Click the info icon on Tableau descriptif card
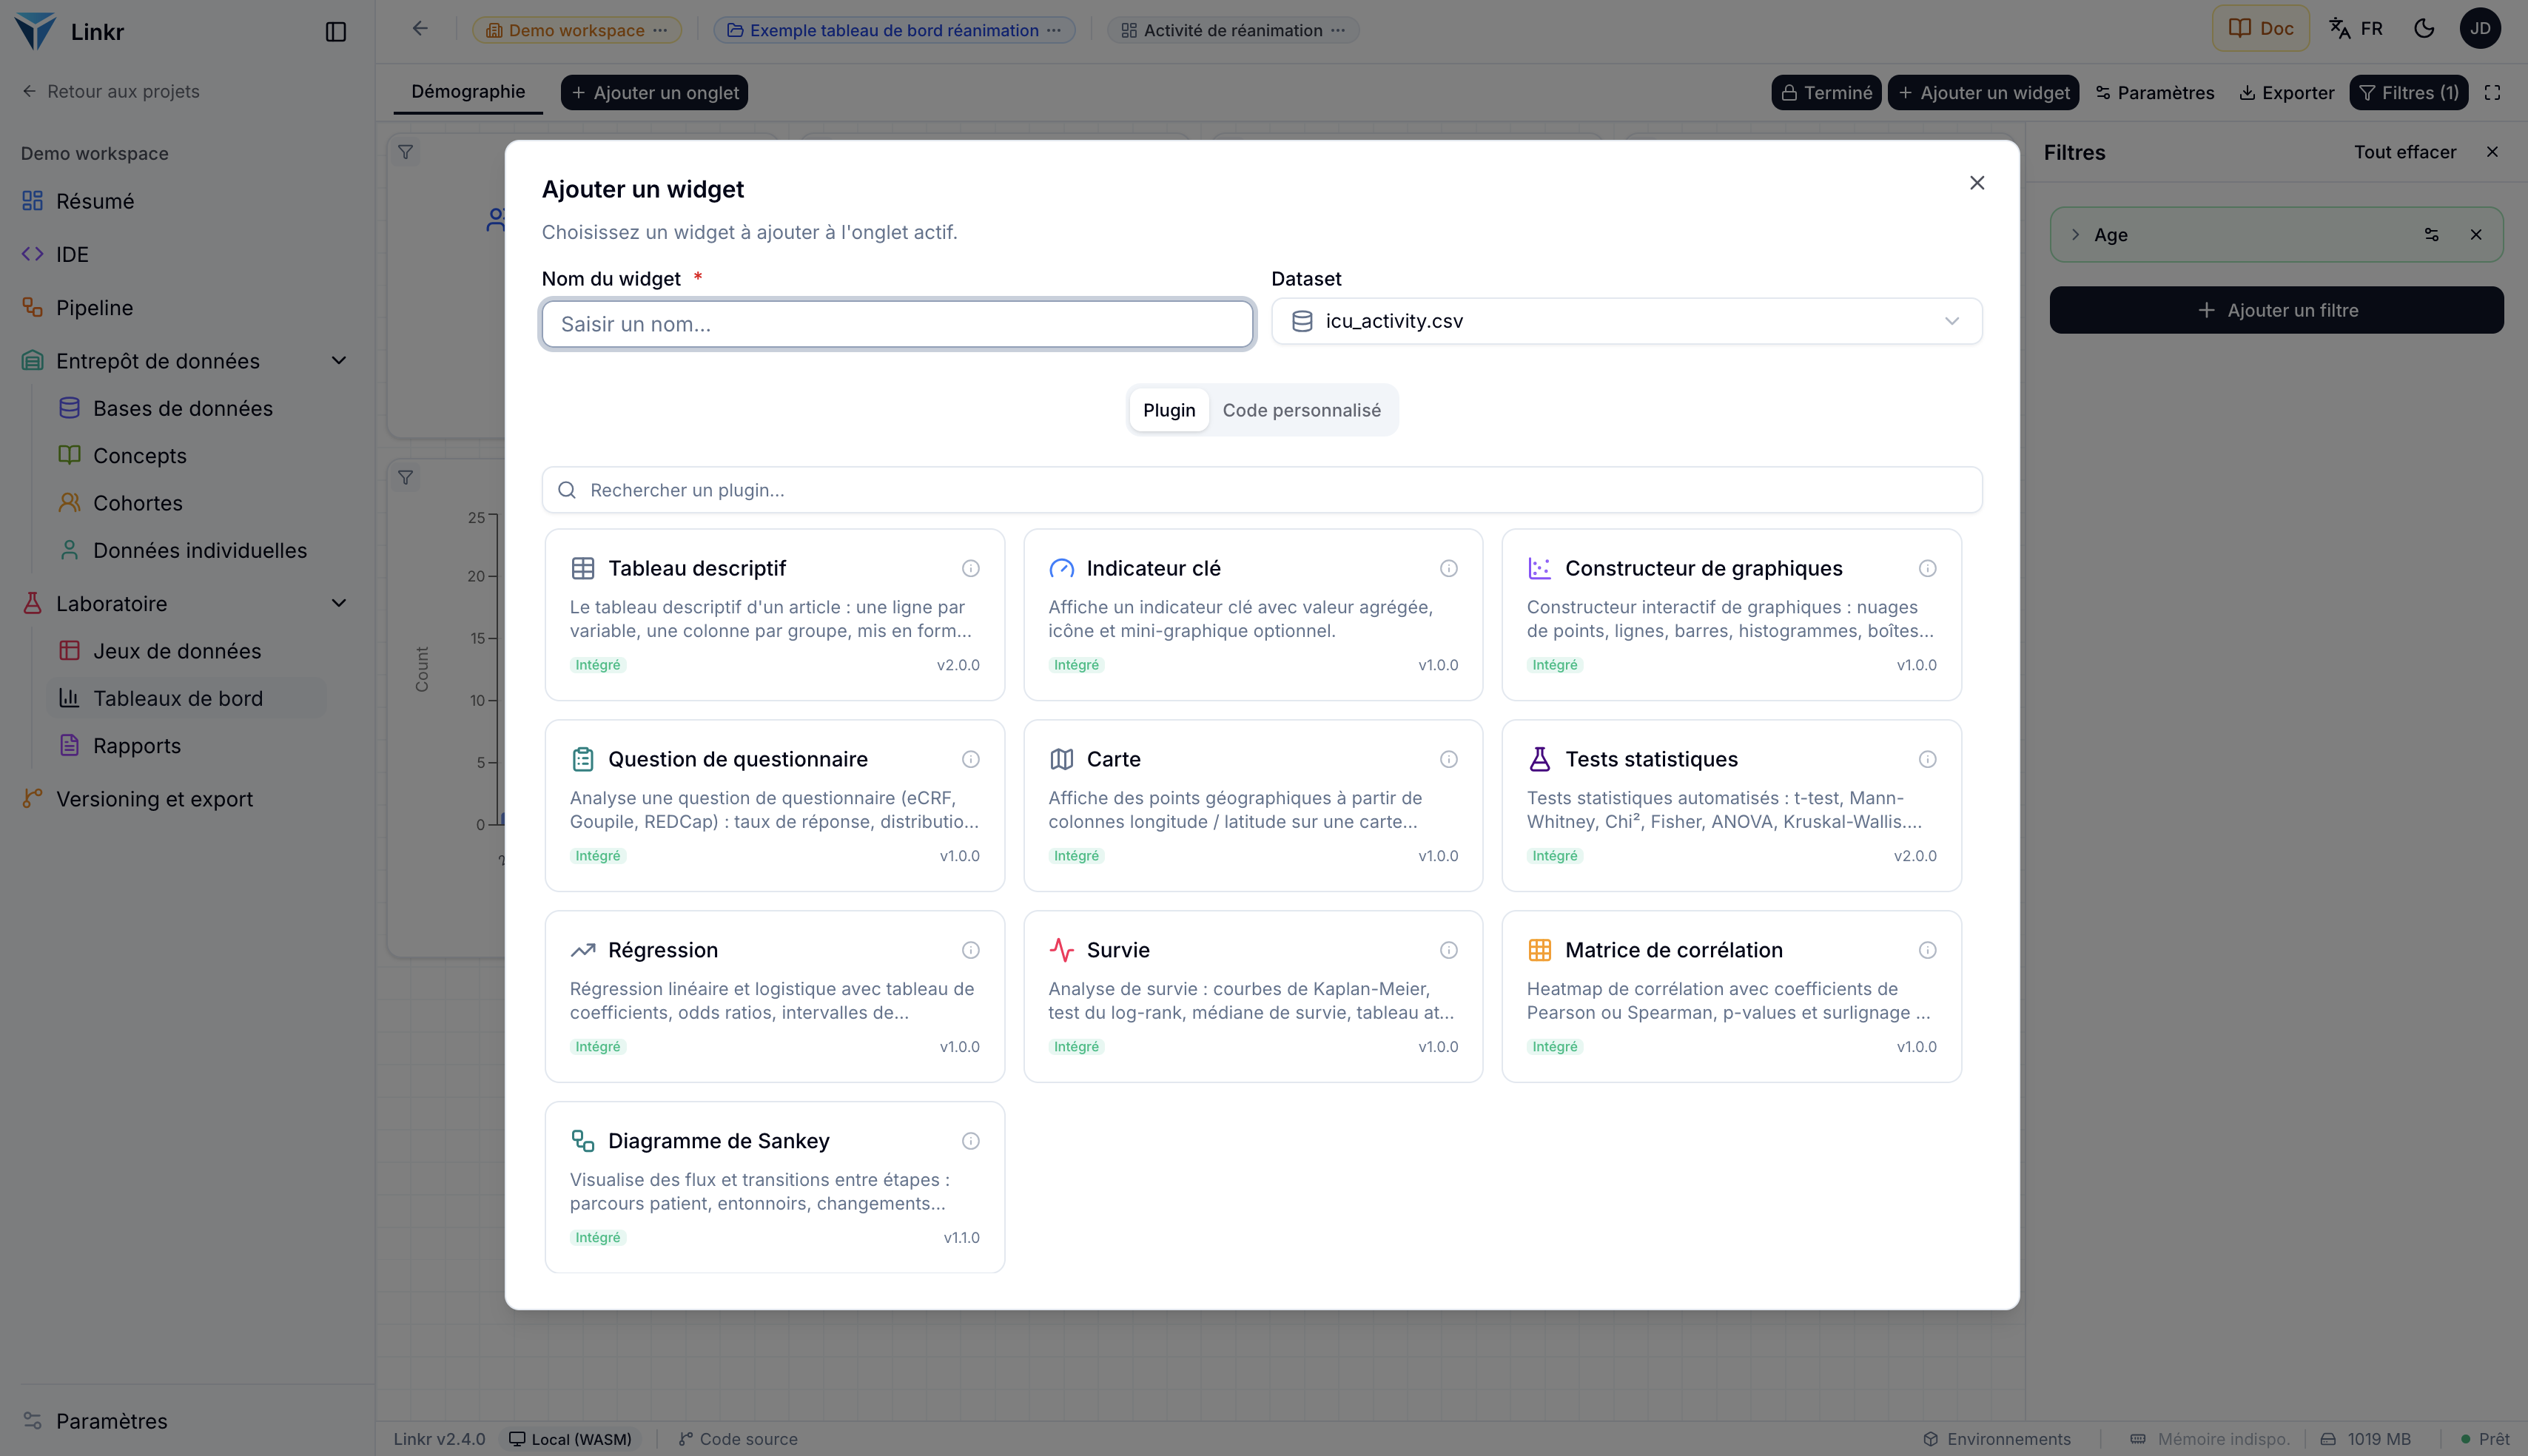Screen dimensions: 2528x1456 pyautogui.click(x=970, y=568)
